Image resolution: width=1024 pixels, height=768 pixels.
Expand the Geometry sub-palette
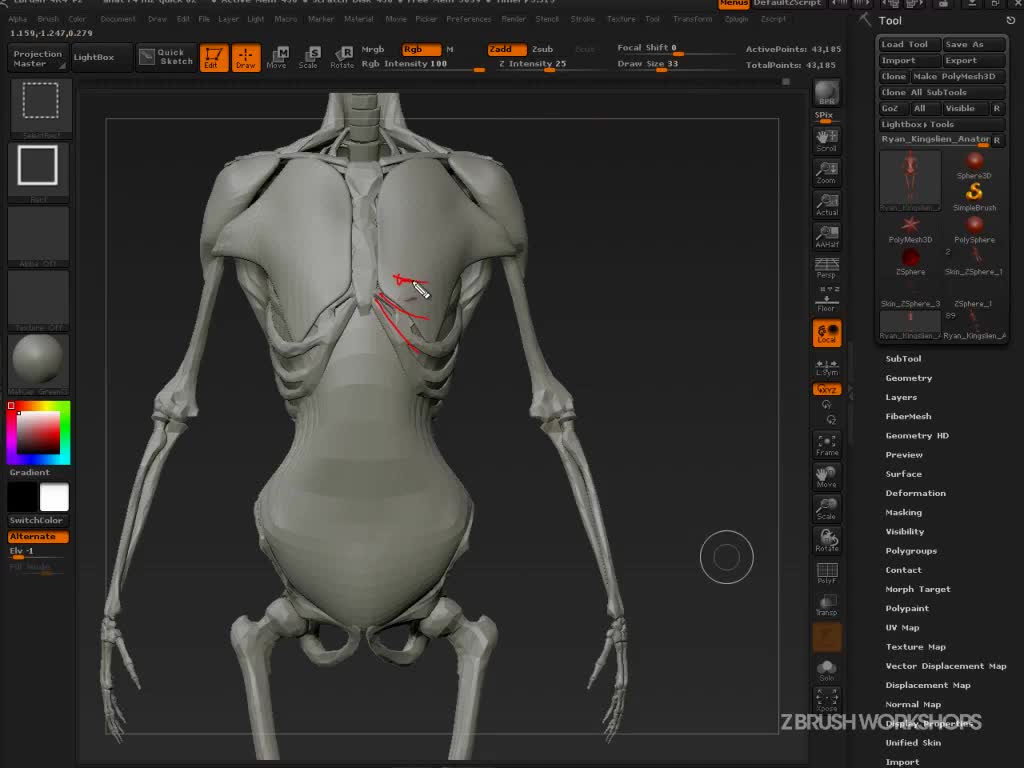click(x=908, y=378)
